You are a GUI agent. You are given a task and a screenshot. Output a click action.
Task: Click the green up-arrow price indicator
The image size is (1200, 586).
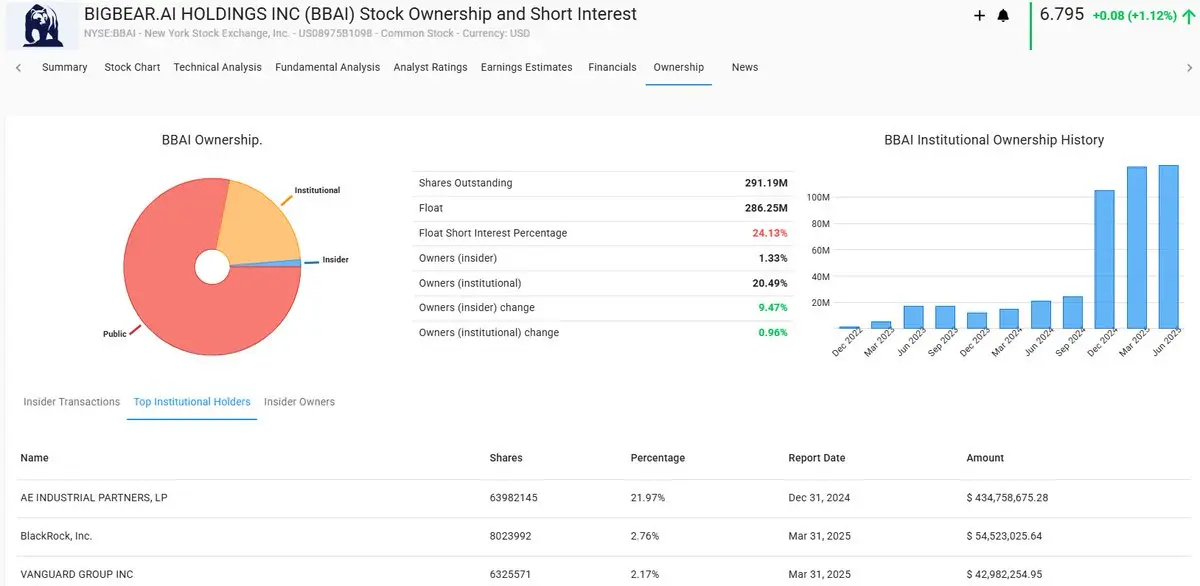point(1189,16)
